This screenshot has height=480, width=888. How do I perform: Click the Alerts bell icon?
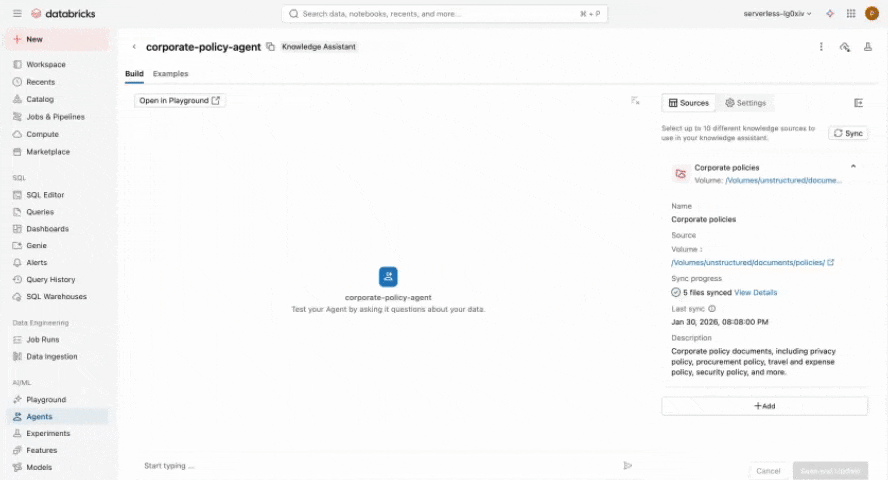(x=17, y=263)
